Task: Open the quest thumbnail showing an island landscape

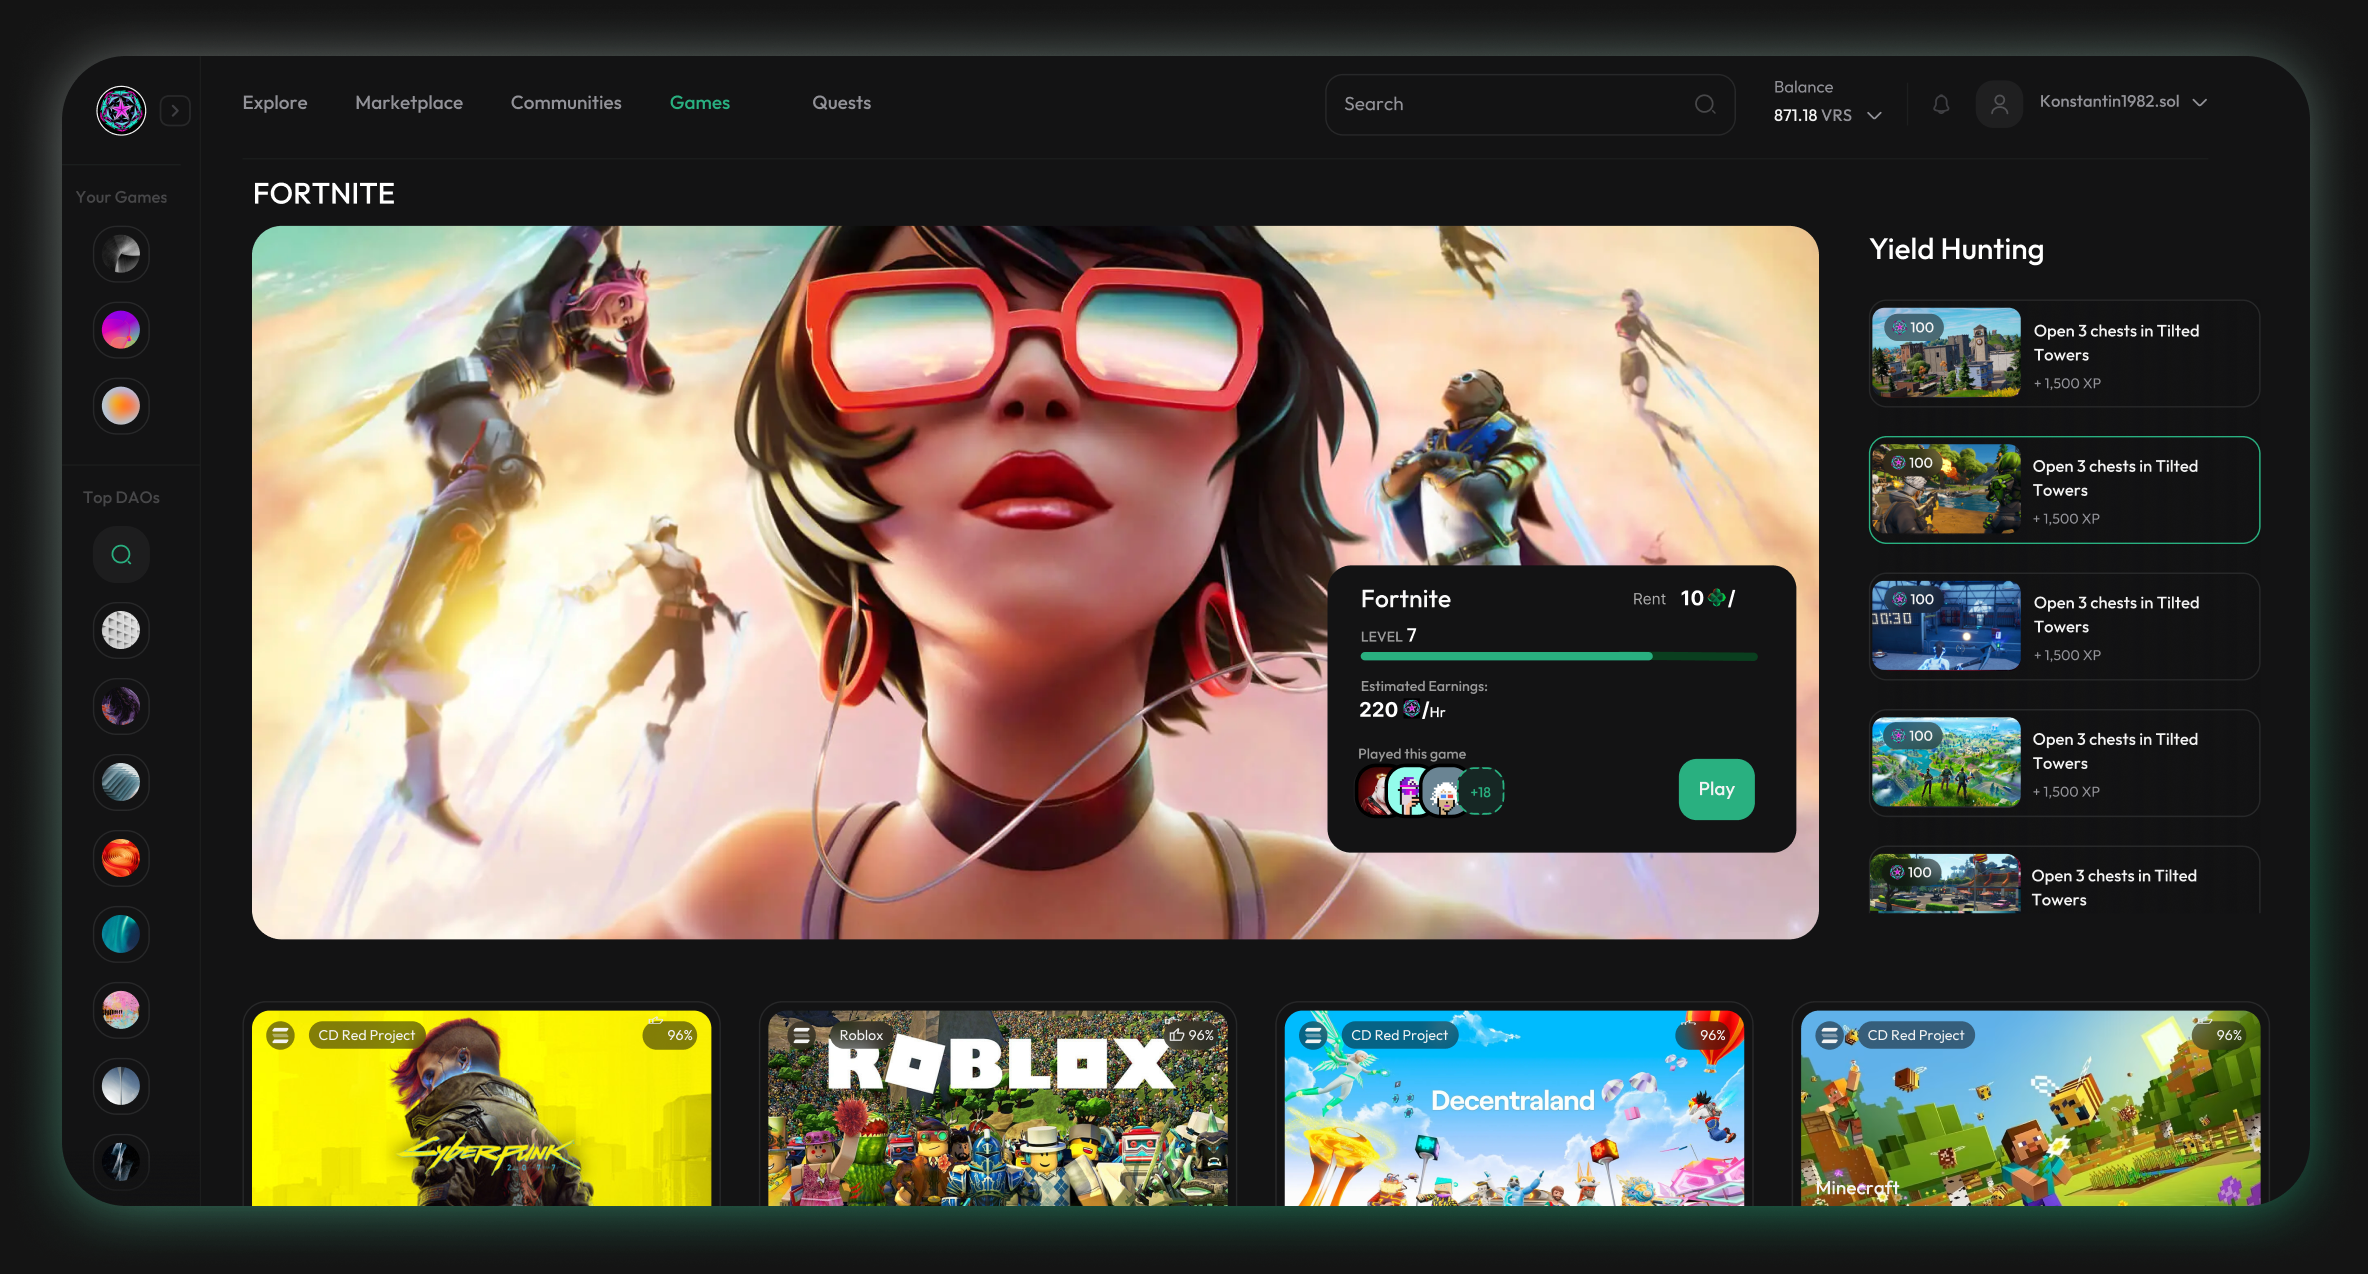Action: tap(1946, 762)
